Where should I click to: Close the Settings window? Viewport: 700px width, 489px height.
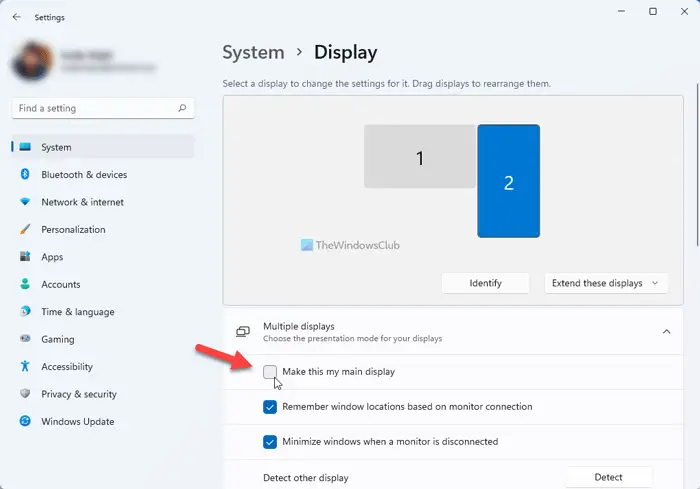[x=684, y=11]
